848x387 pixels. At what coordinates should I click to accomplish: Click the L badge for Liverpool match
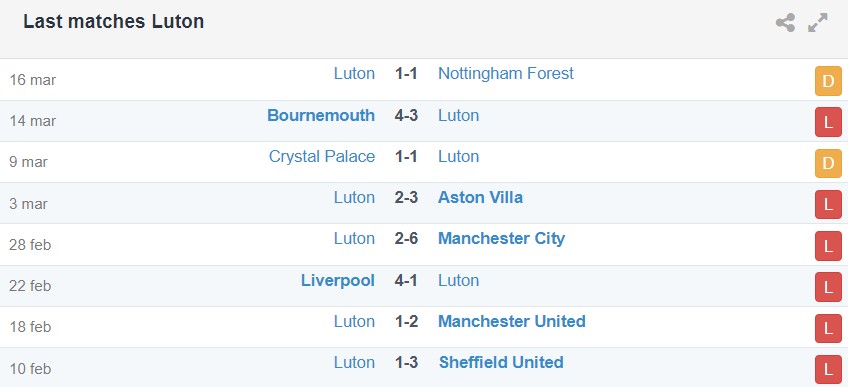pyautogui.click(x=828, y=287)
